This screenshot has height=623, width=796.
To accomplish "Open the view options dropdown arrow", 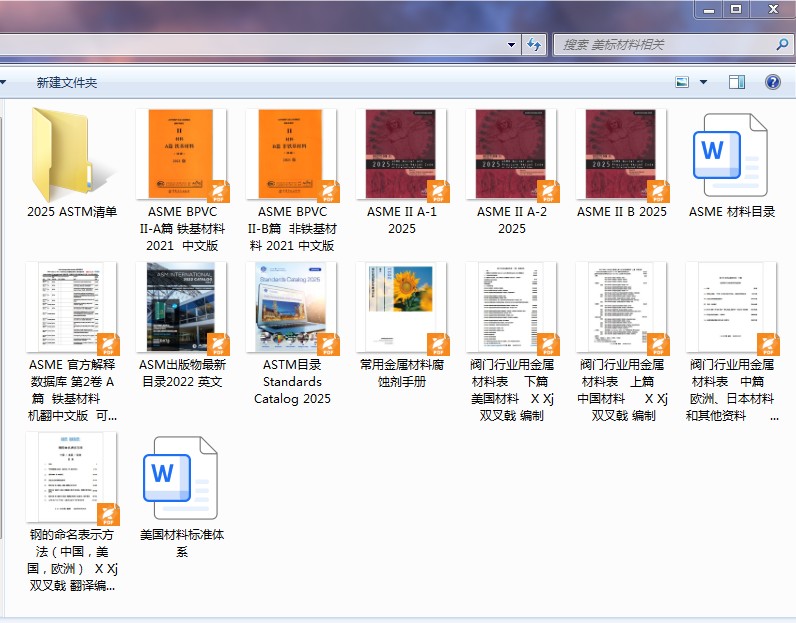I will tap(703, 82).
